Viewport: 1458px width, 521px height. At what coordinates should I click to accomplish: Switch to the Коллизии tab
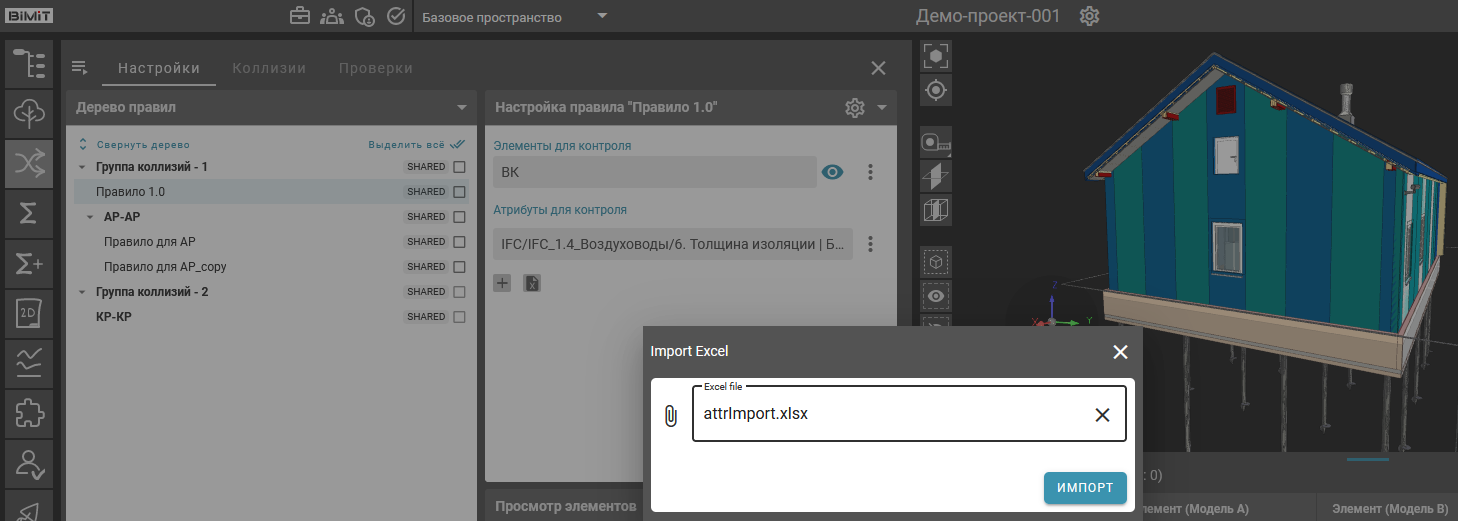[x=269, y=68]
